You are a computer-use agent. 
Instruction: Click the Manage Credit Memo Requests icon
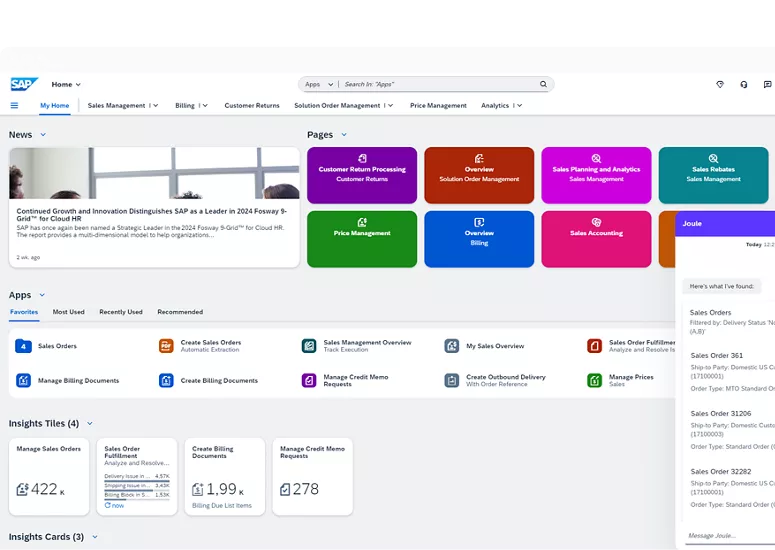pyautogui.click(x=309, y=381)
